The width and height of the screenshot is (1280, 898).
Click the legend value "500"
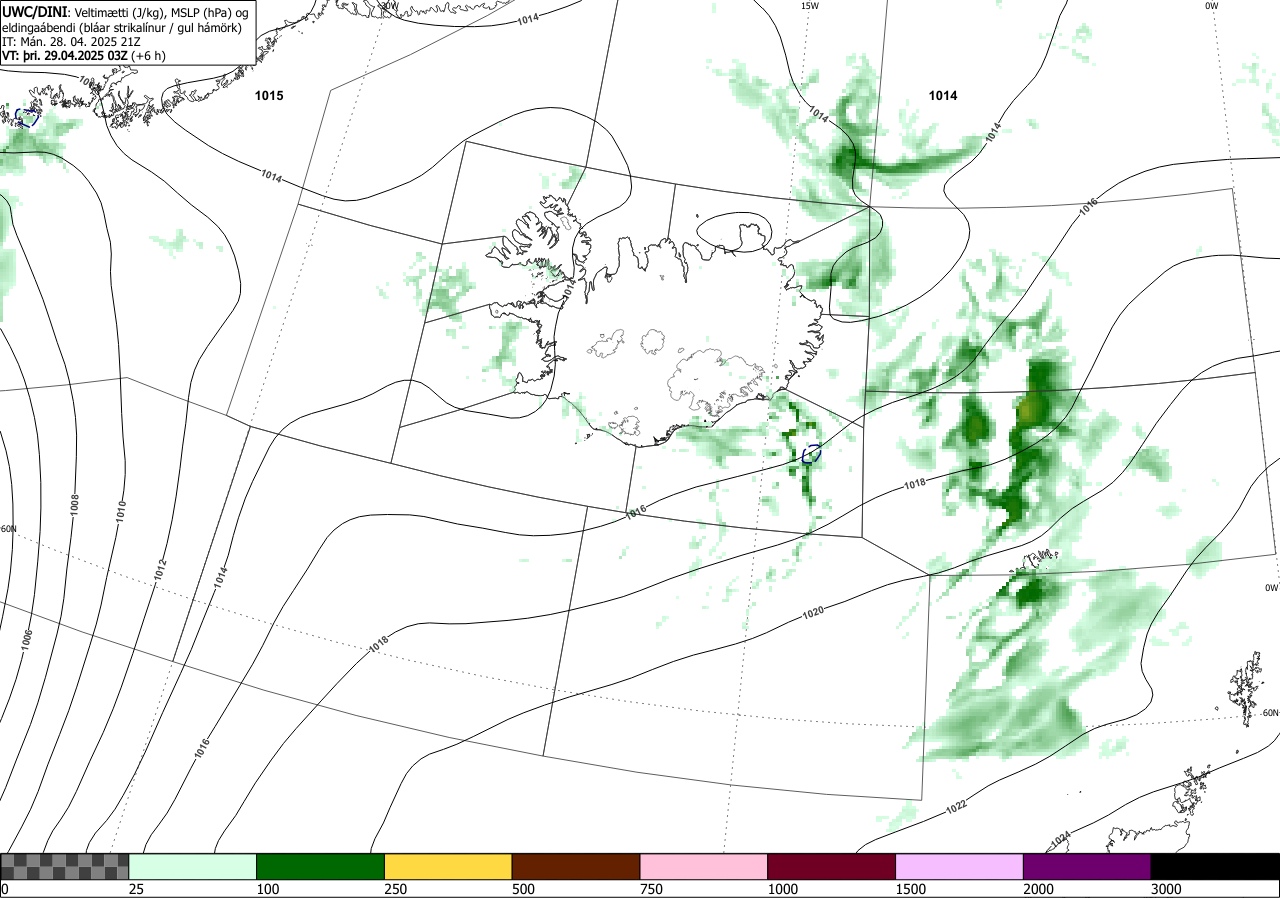(524, 889)
